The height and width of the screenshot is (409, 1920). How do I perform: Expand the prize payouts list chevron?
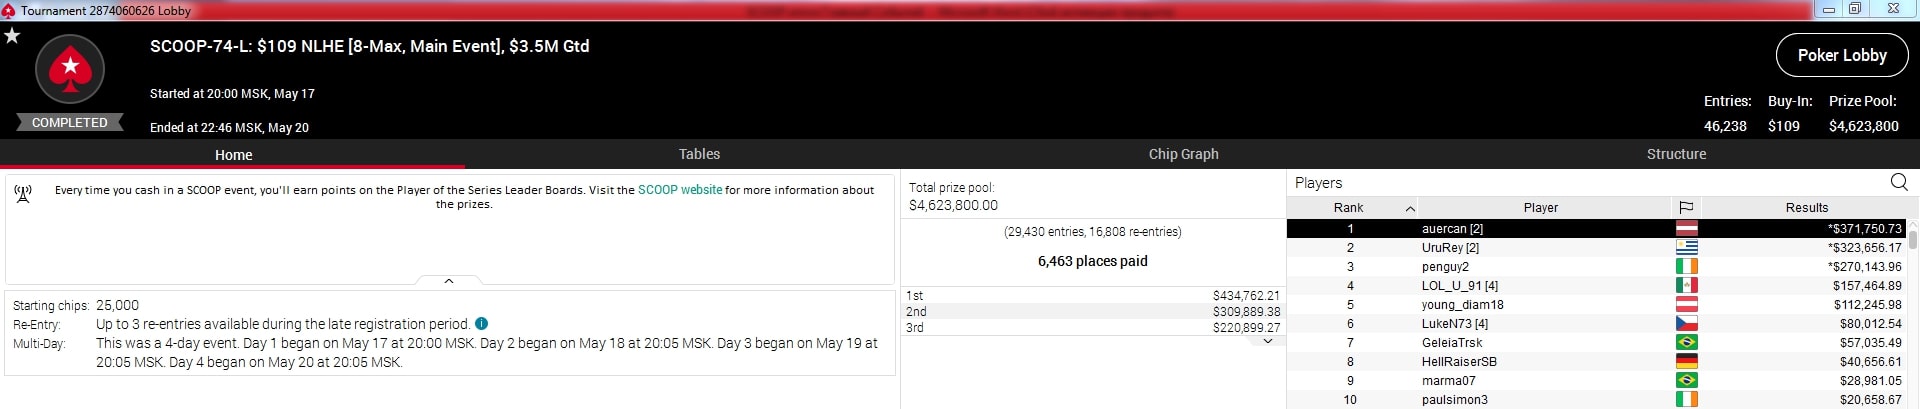(x=1268, y=342)
